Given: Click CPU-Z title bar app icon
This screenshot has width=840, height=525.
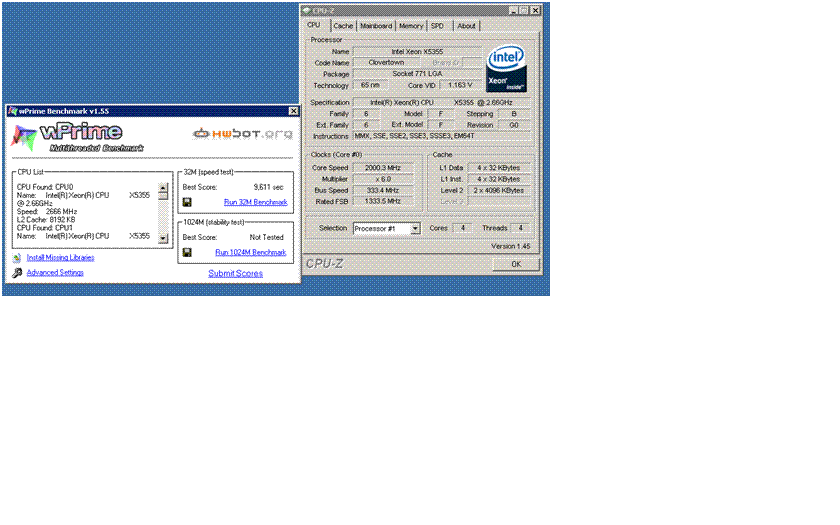Looking at the screenshot, I should point(307,10).
